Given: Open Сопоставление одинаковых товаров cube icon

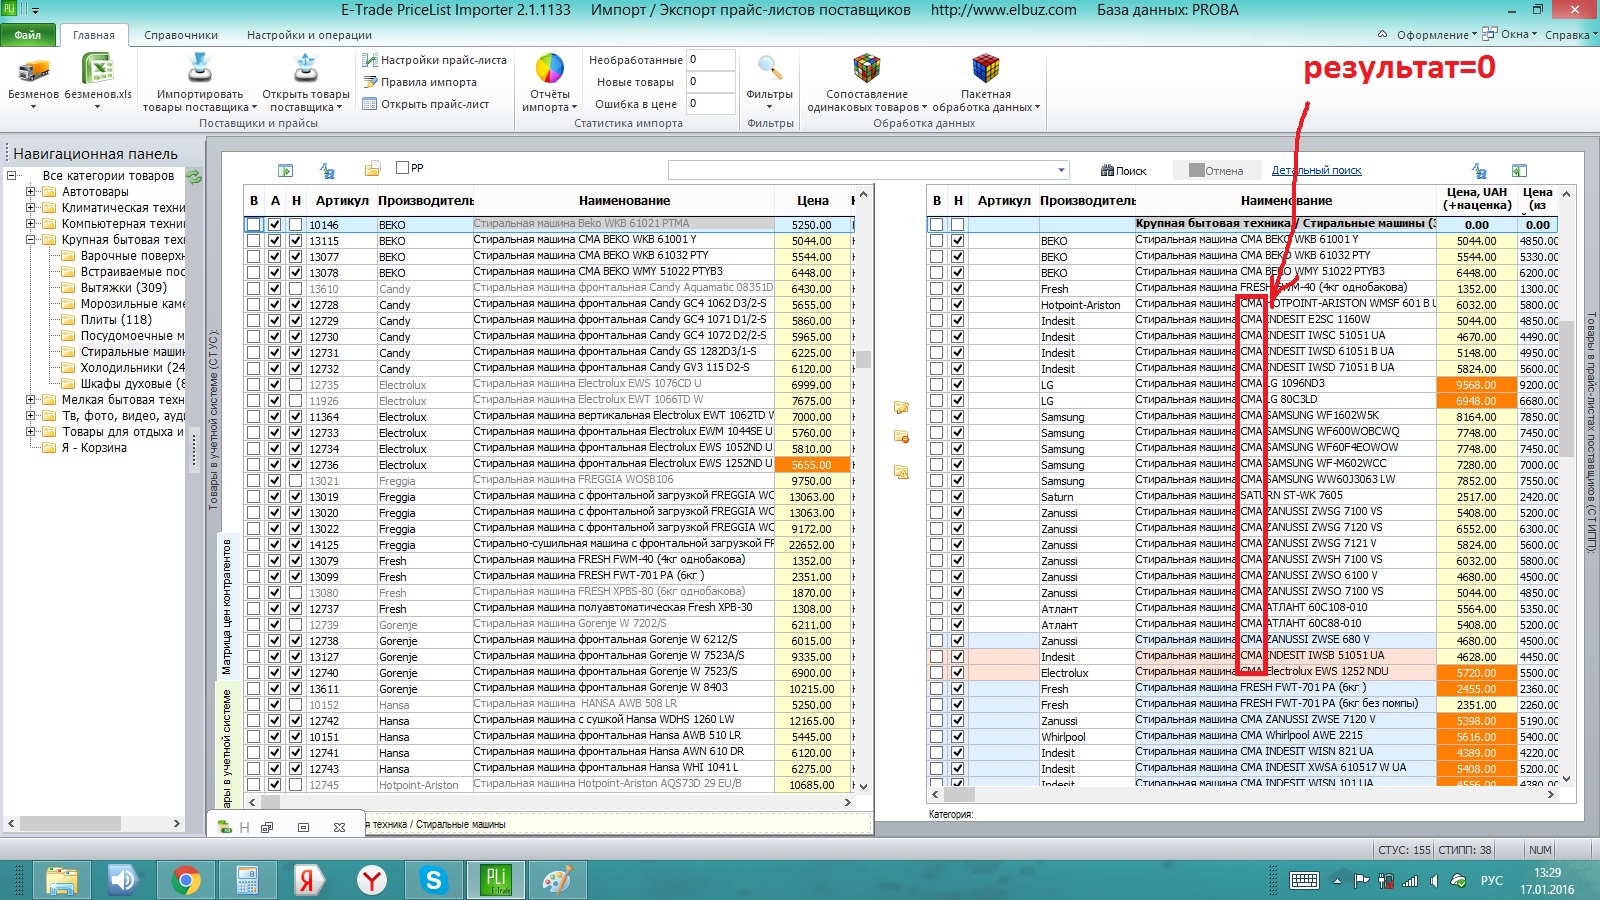Looking at the screenshot, I should pos(866,69).
